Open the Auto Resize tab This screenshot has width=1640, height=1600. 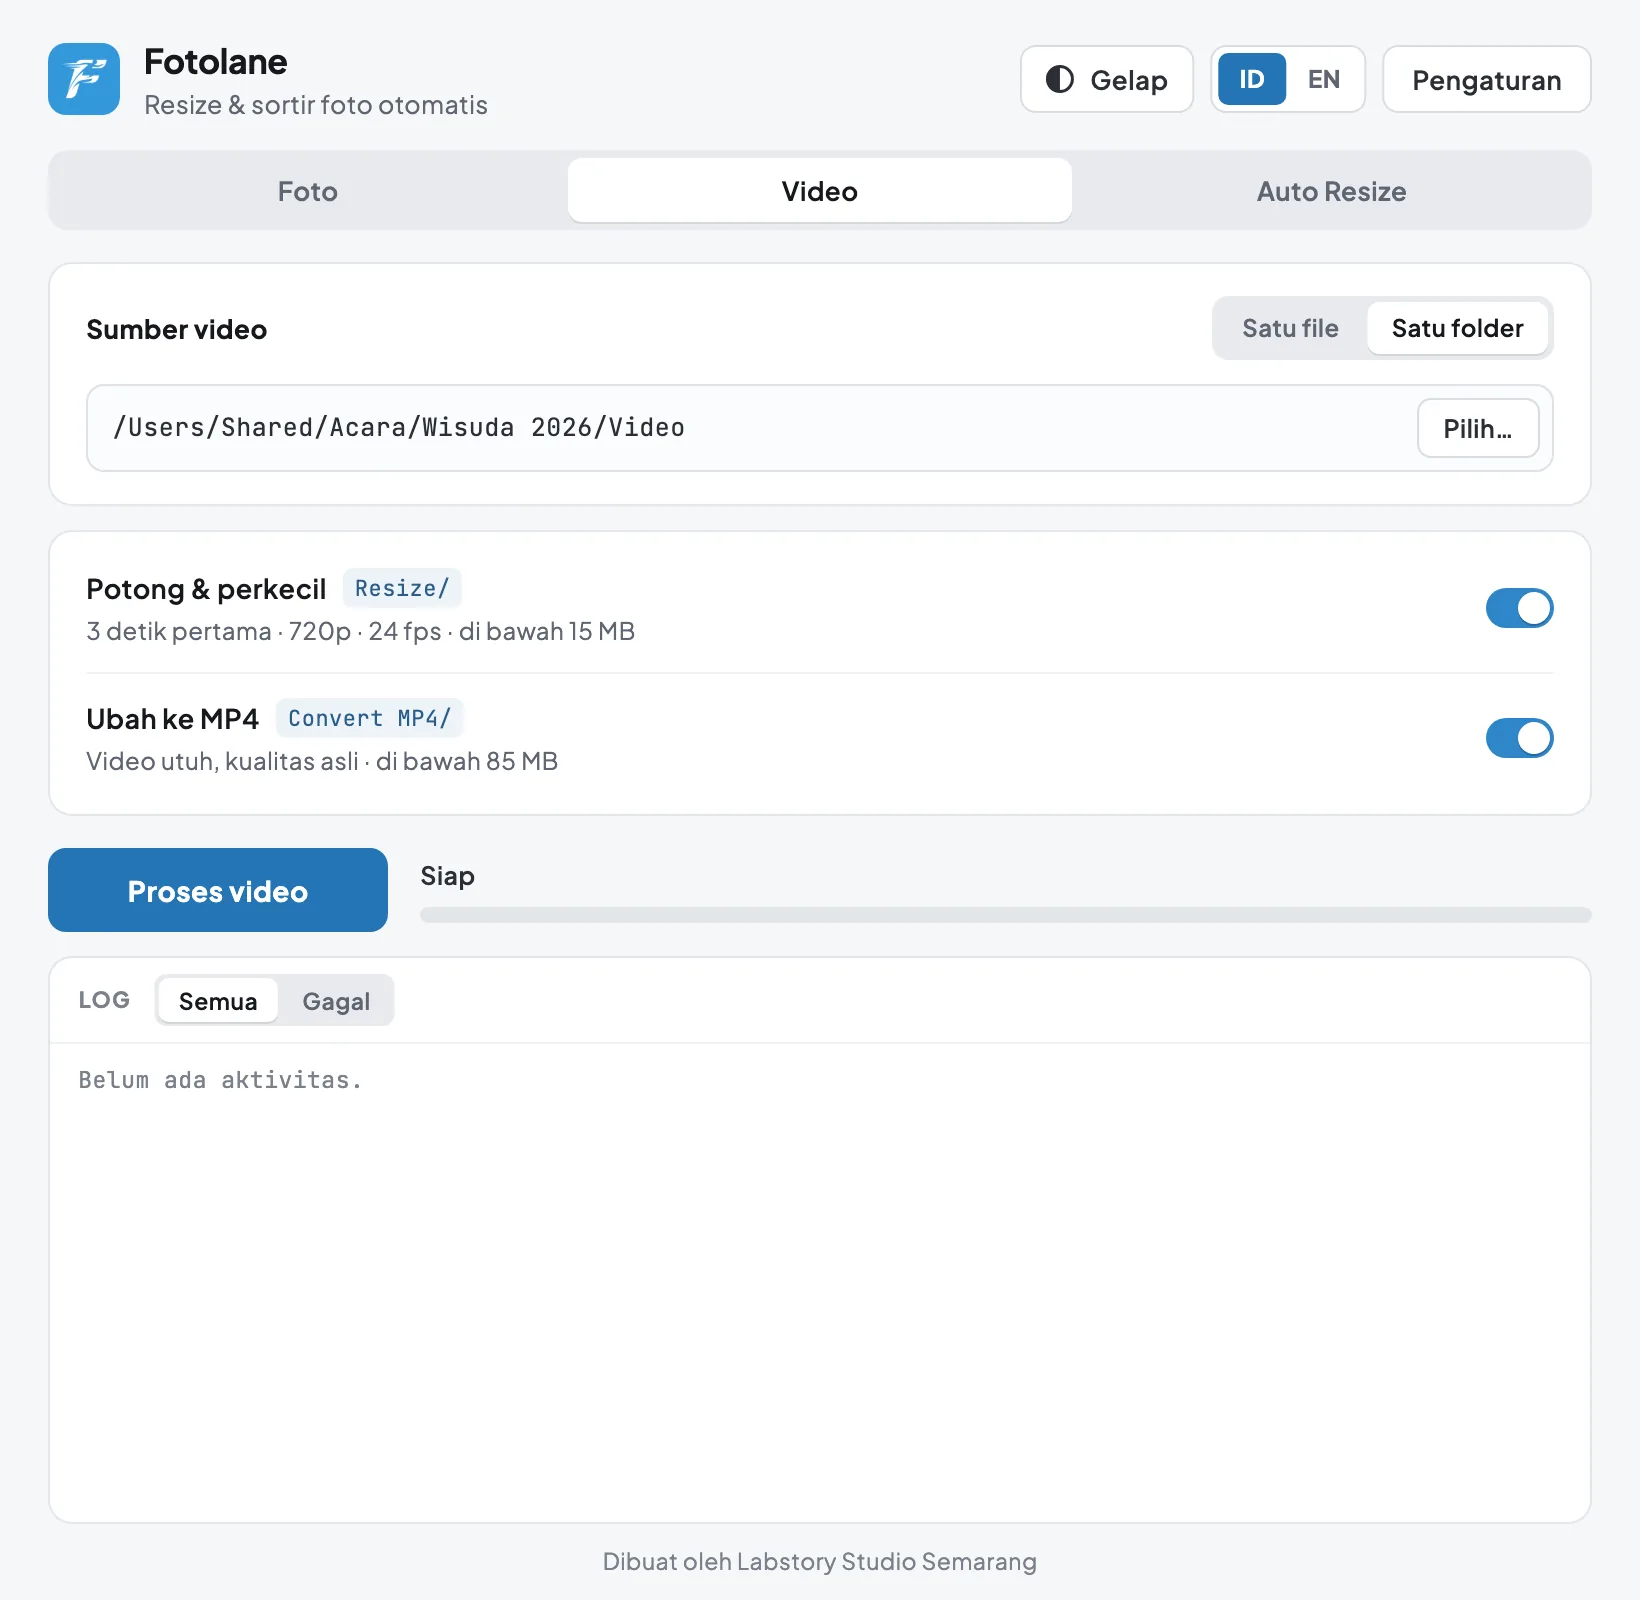pos(1331,190)
